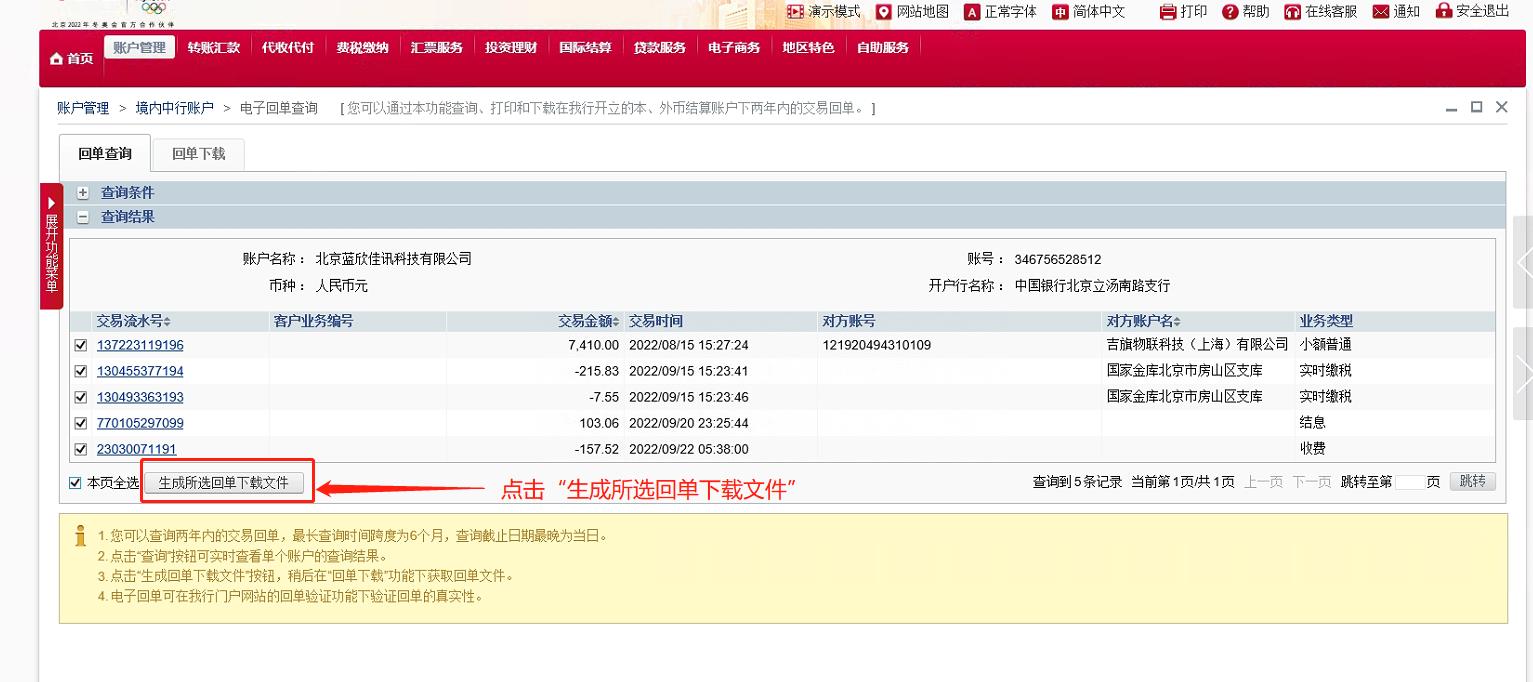The image size is (1533, 682).
Task: Toggle the 本页全选 select-all checkbox
Action: click(74, 482)
